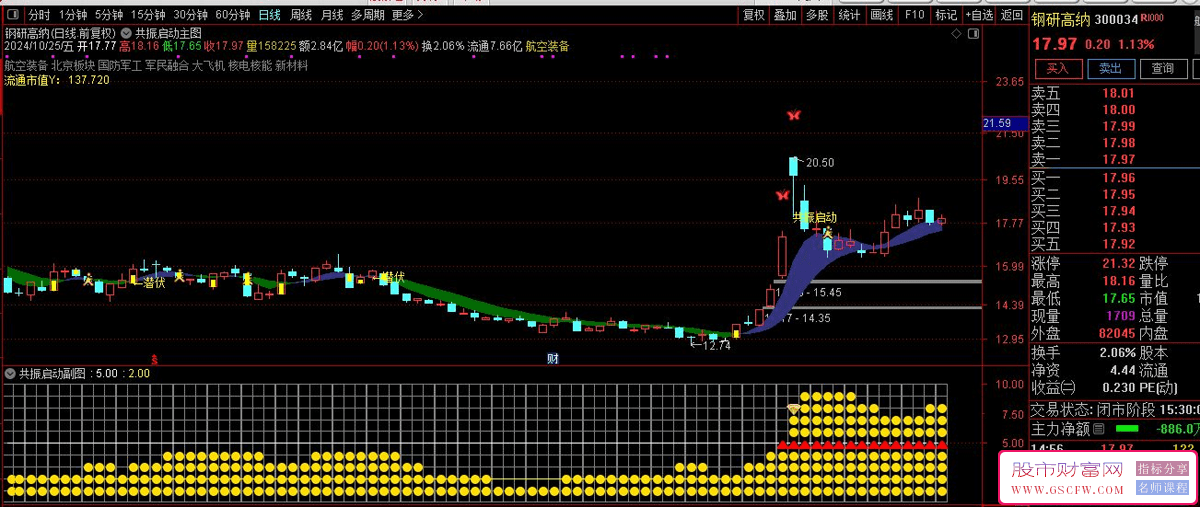Click the 财 info marker below chart
This screenshot has height=507, width=1200.
click(552, 357)
